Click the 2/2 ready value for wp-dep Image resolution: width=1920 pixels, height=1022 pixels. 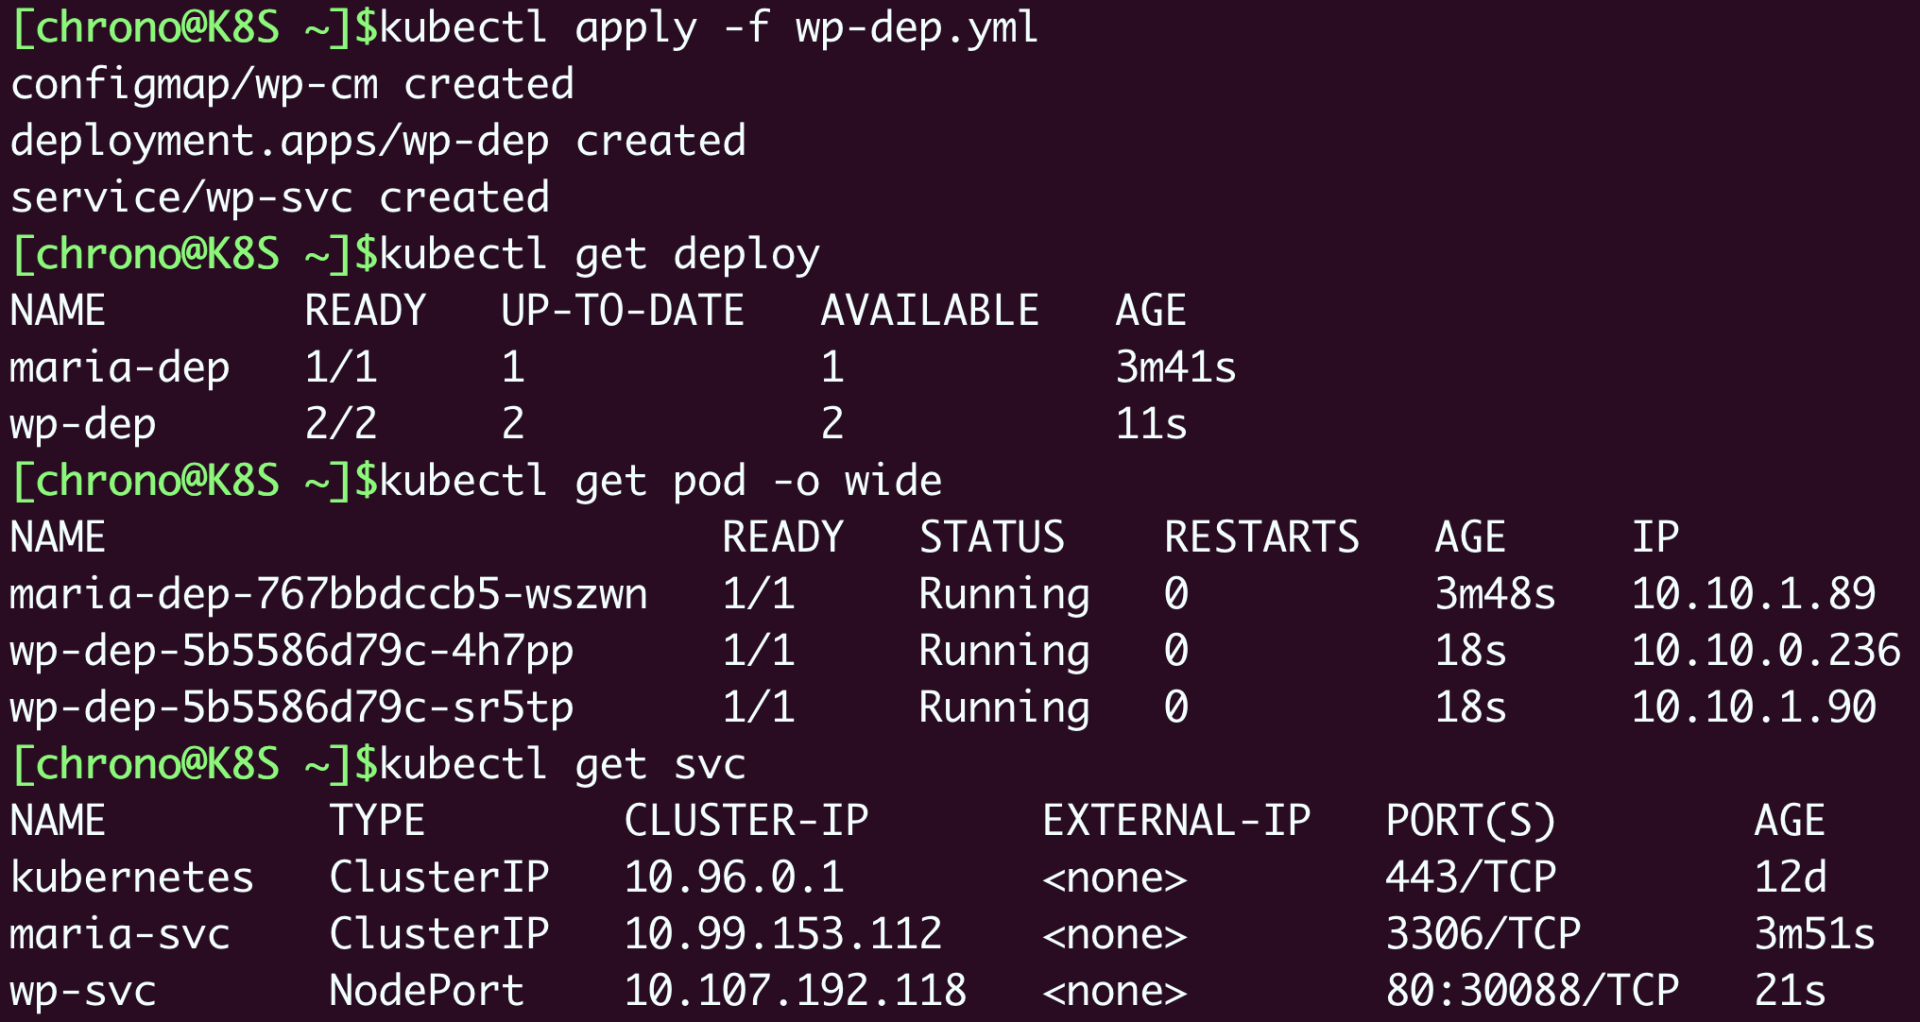[341, 424]
